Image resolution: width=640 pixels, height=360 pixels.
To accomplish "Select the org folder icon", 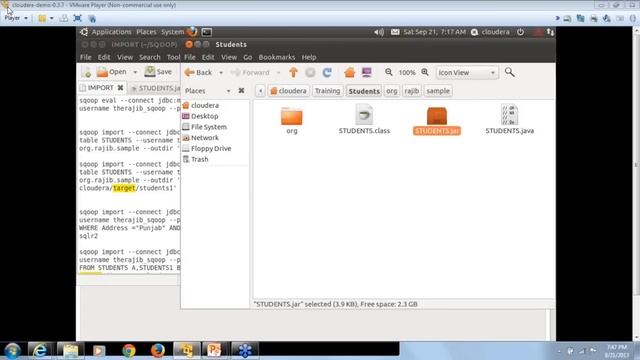I will [x=291, y=116].
